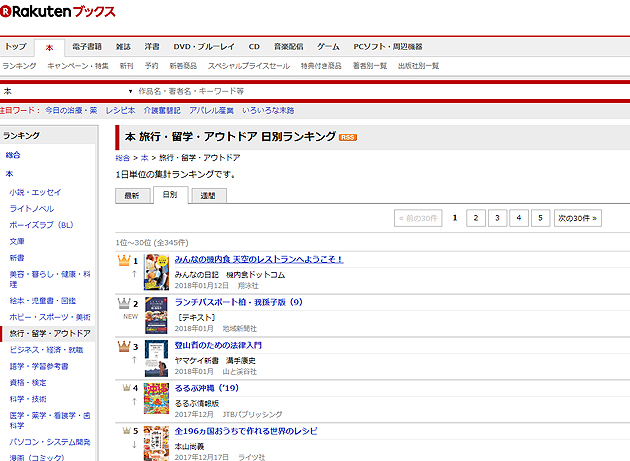Click the rank 1 book cover thumbnail

(x=156, y=272)
